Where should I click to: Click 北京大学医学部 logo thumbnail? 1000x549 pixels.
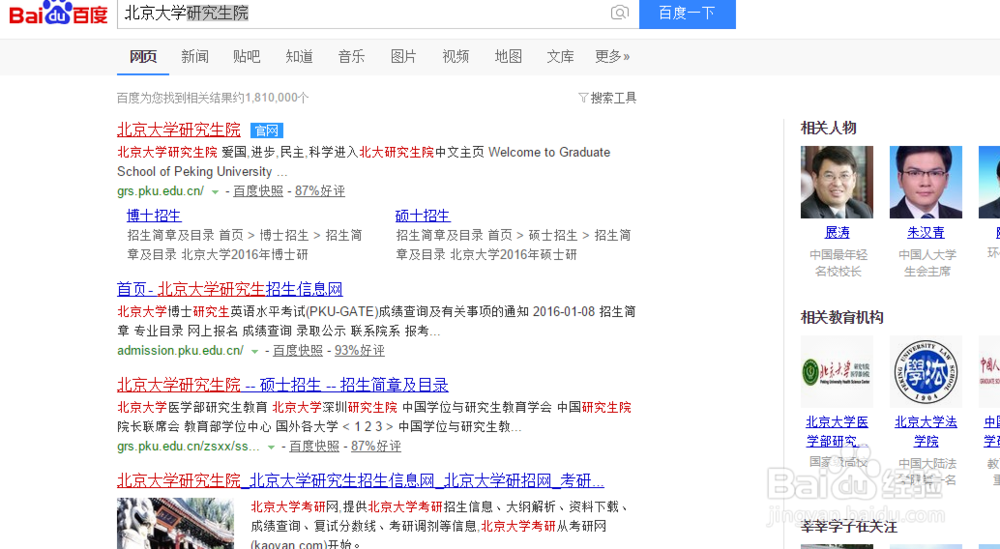[837, 371]
